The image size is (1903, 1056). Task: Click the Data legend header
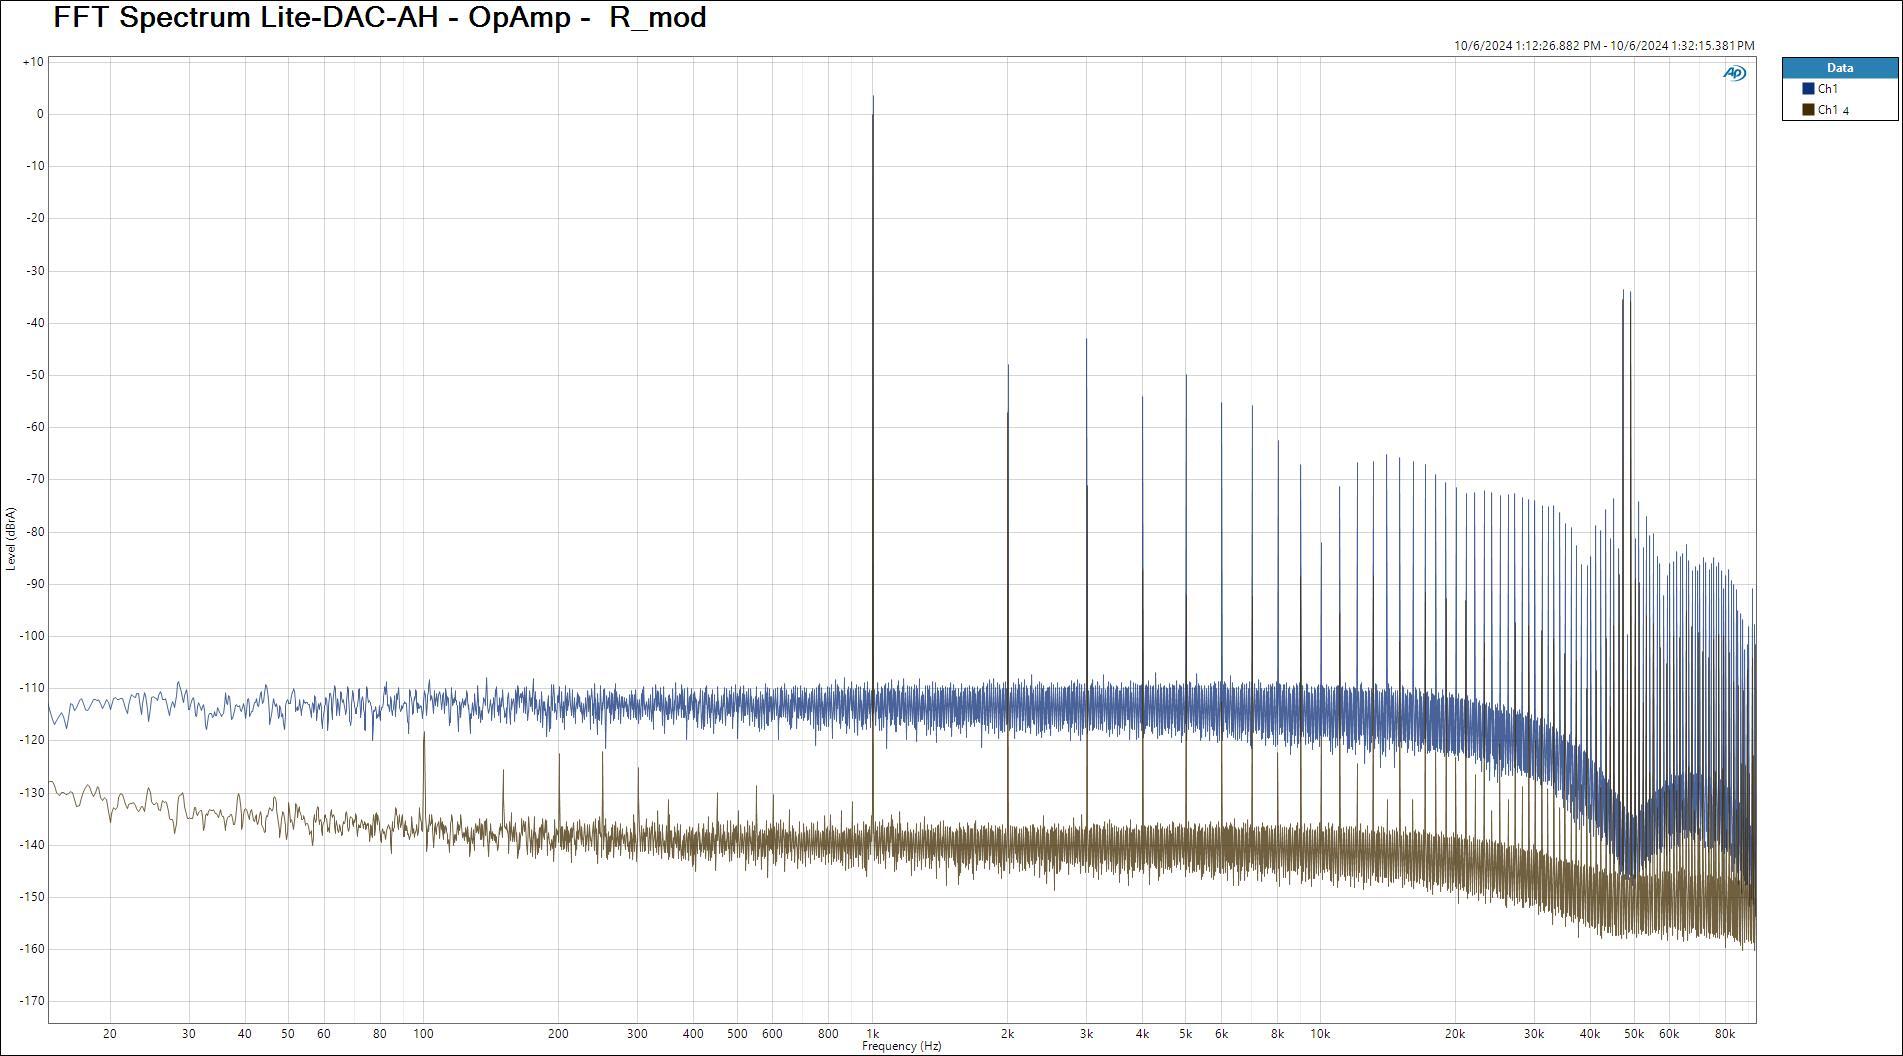click(1840, 68)
